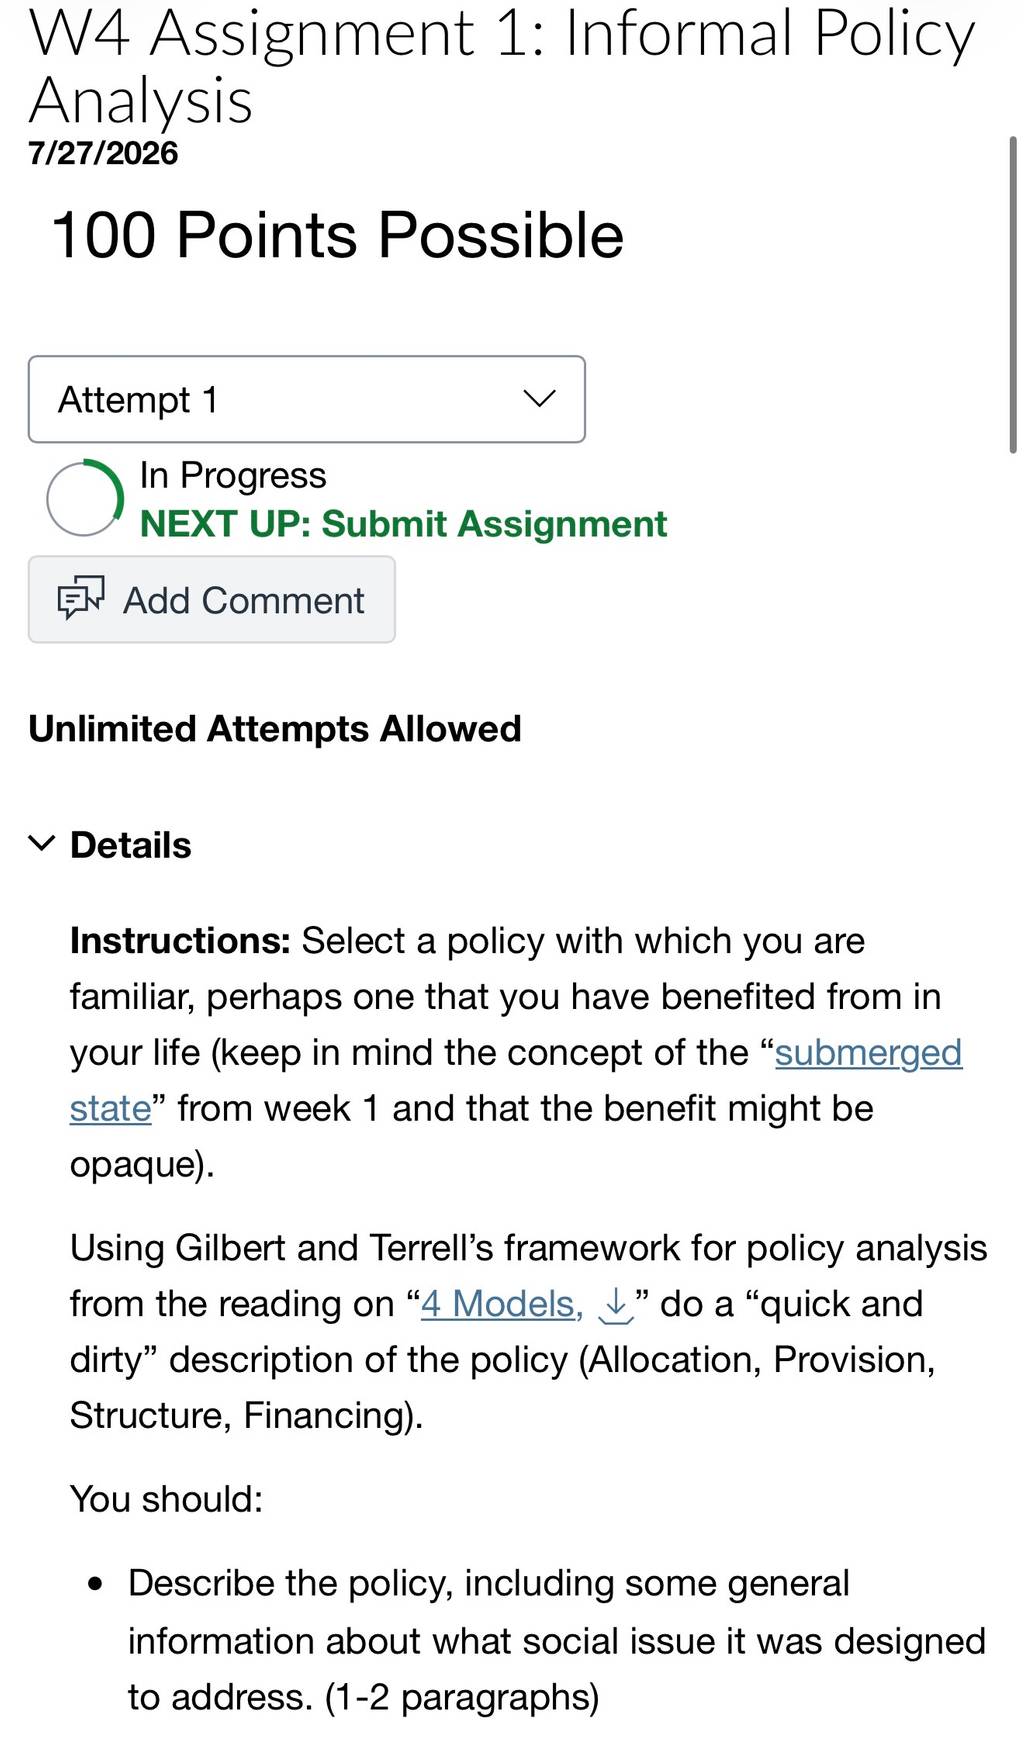Click the 100 Points Possible text

point(337,235)
